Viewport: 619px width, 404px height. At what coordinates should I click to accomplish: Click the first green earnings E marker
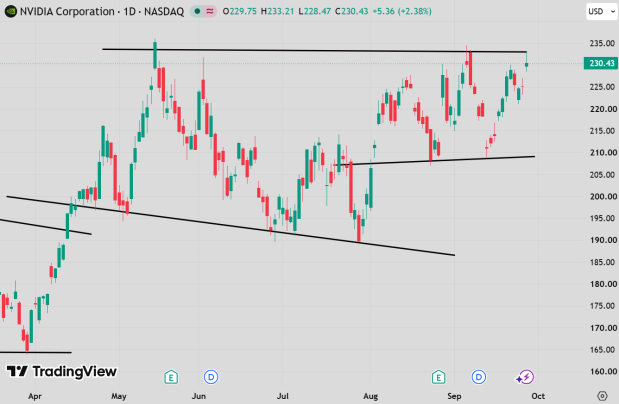[171, 377]
